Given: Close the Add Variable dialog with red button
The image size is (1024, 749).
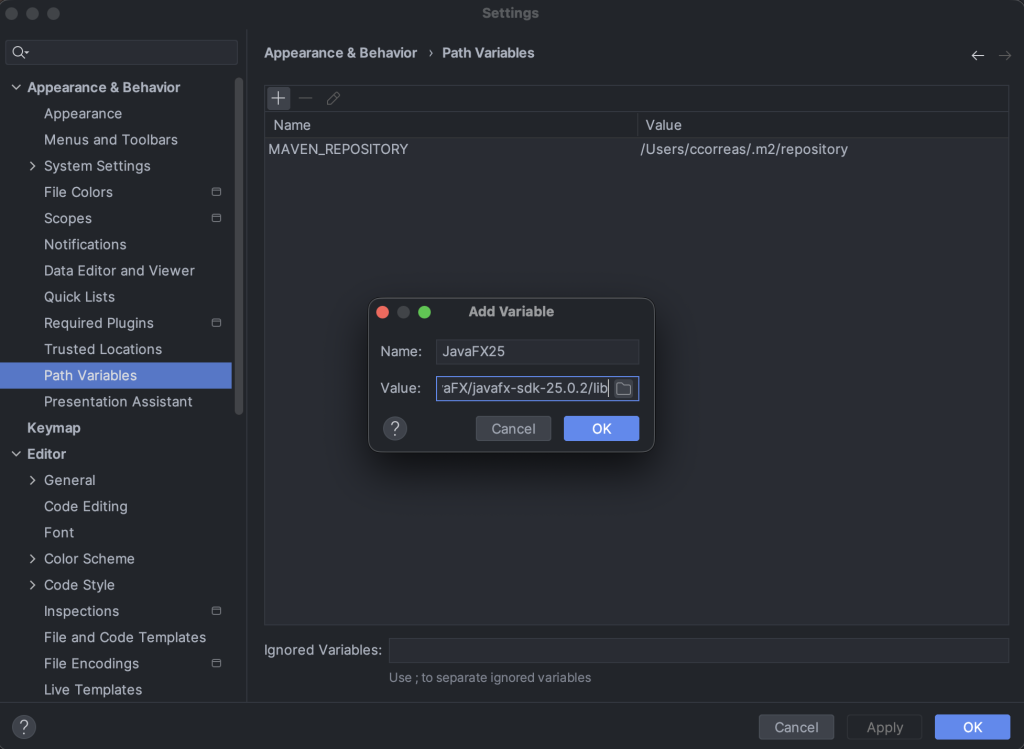Looking at the screenshot, I should pyautogui.click(x=383, y=312).
